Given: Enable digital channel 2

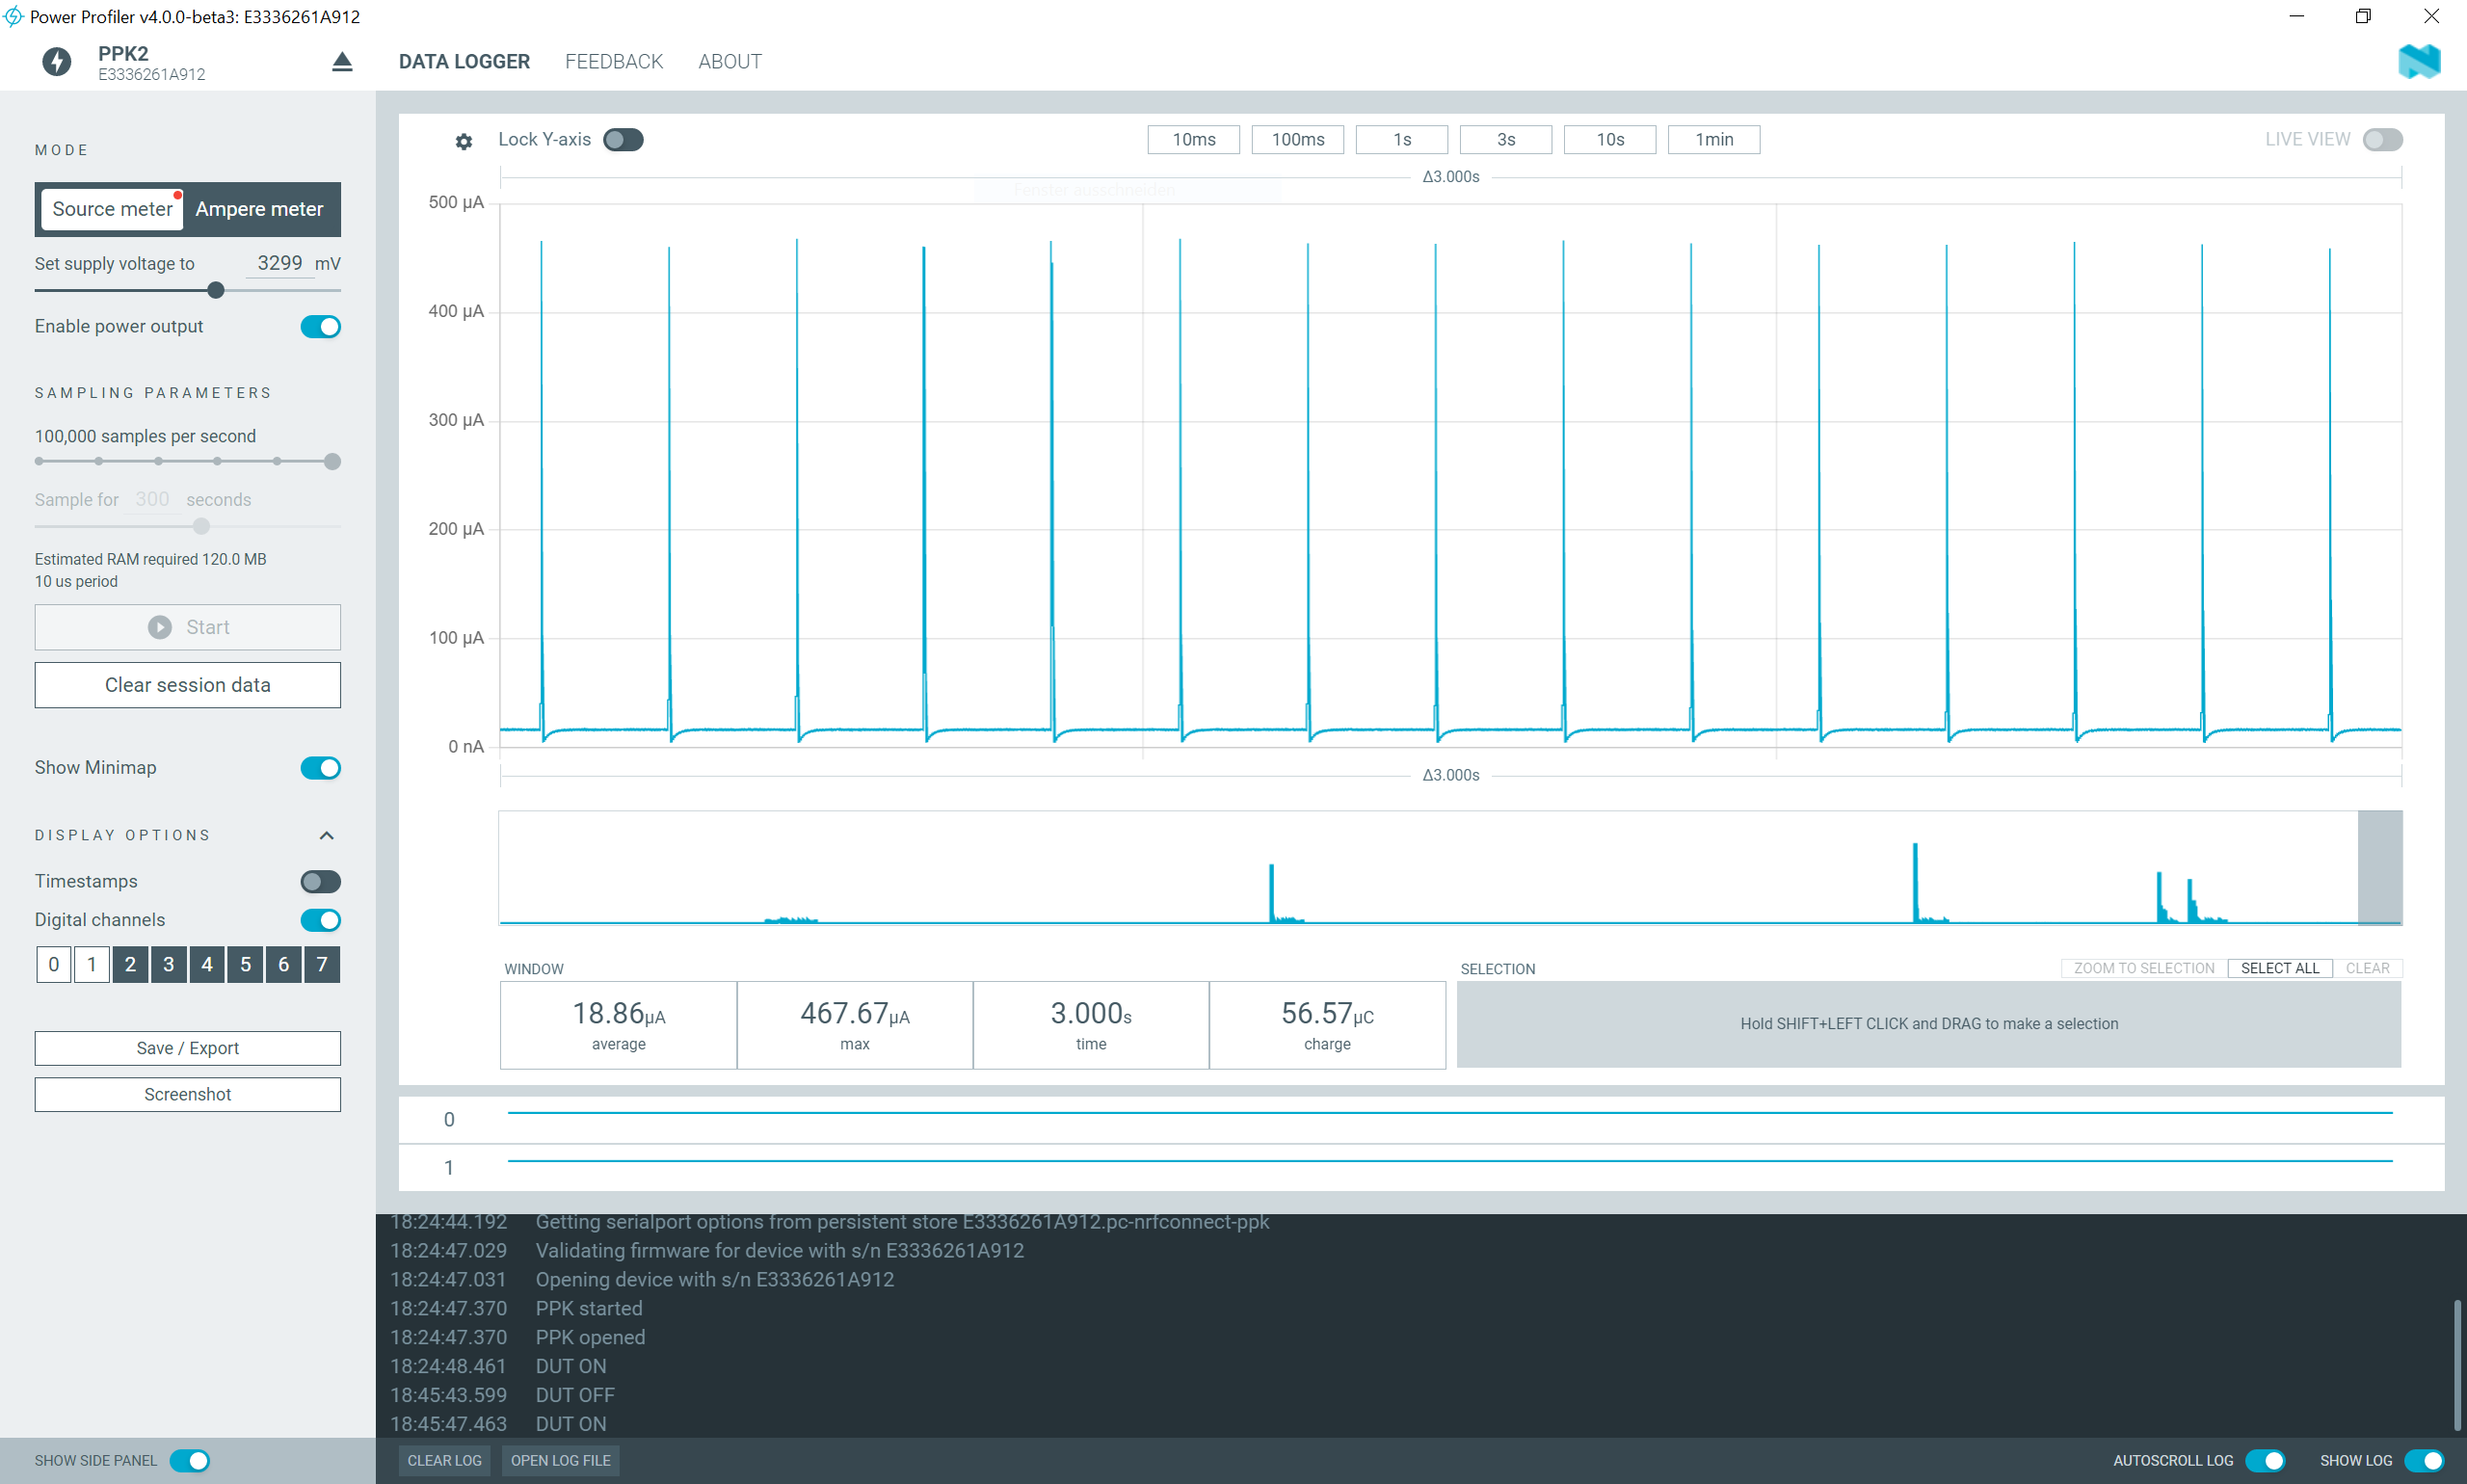Looking at the screenshot, I should [130, 964].
